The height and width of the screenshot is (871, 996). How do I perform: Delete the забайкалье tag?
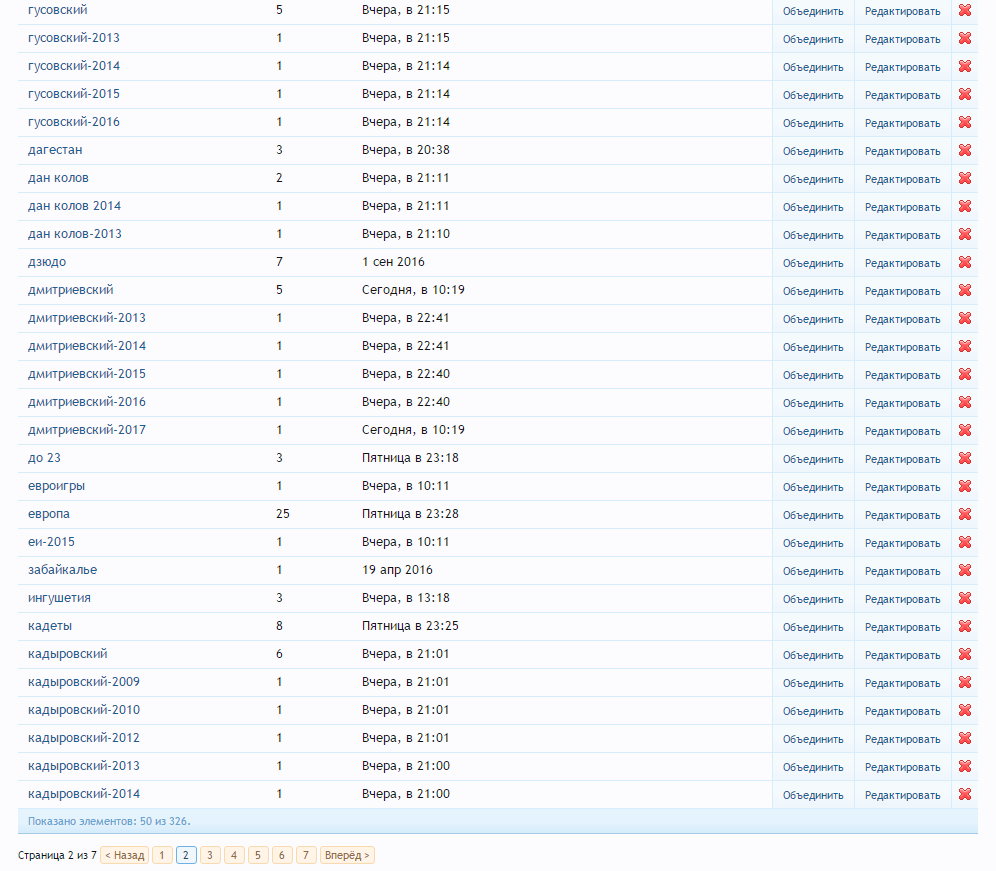tap(965, 570)
